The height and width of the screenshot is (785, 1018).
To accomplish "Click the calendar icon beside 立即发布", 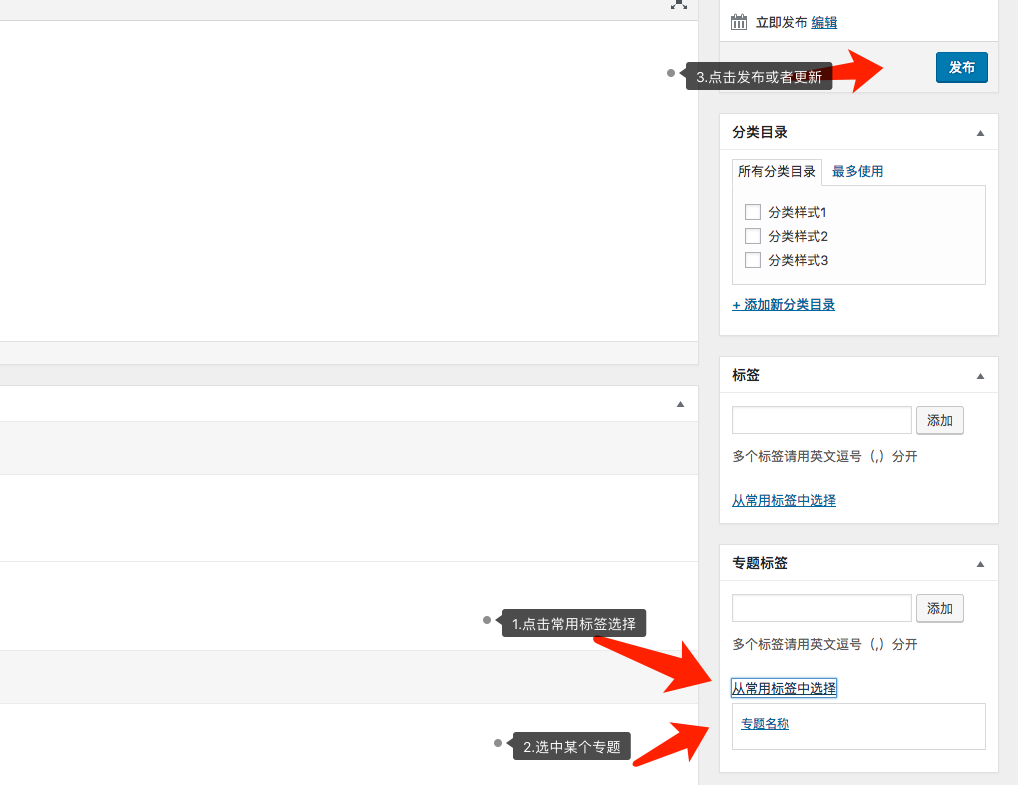I will coord(739,22).
